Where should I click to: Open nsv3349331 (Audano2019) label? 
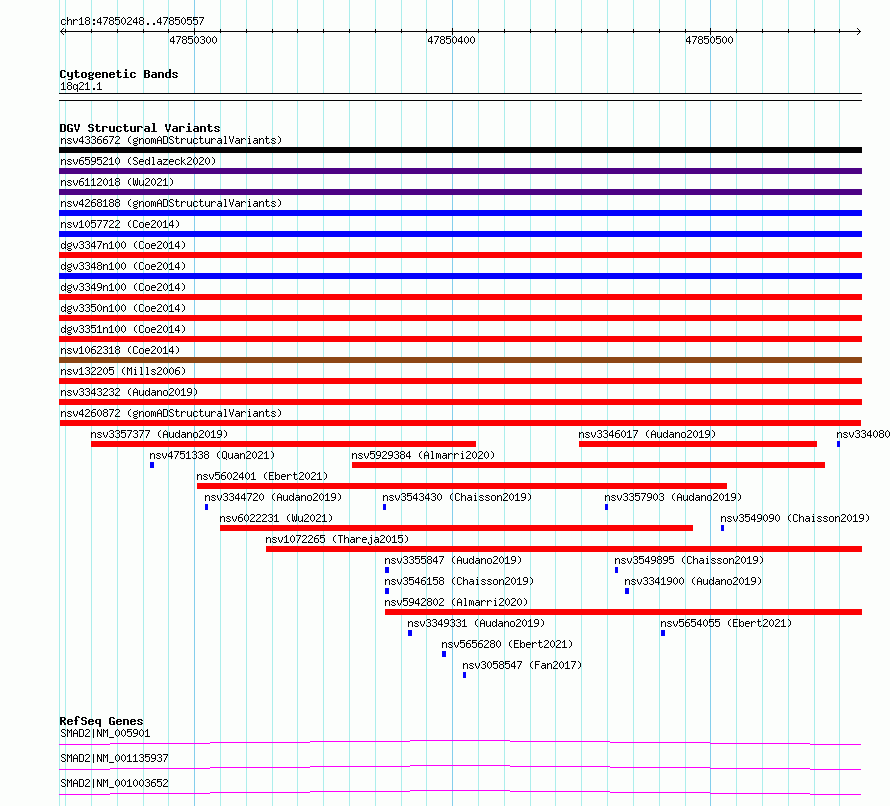click(x=476, y=623)
